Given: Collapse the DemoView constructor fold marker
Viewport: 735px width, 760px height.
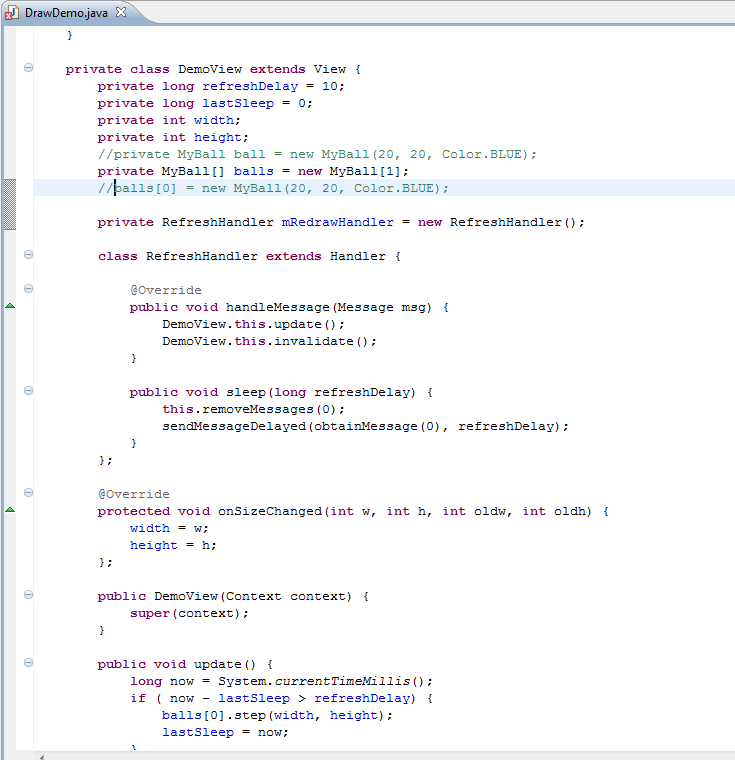Looking at the screenshot, I should point(29,595).
